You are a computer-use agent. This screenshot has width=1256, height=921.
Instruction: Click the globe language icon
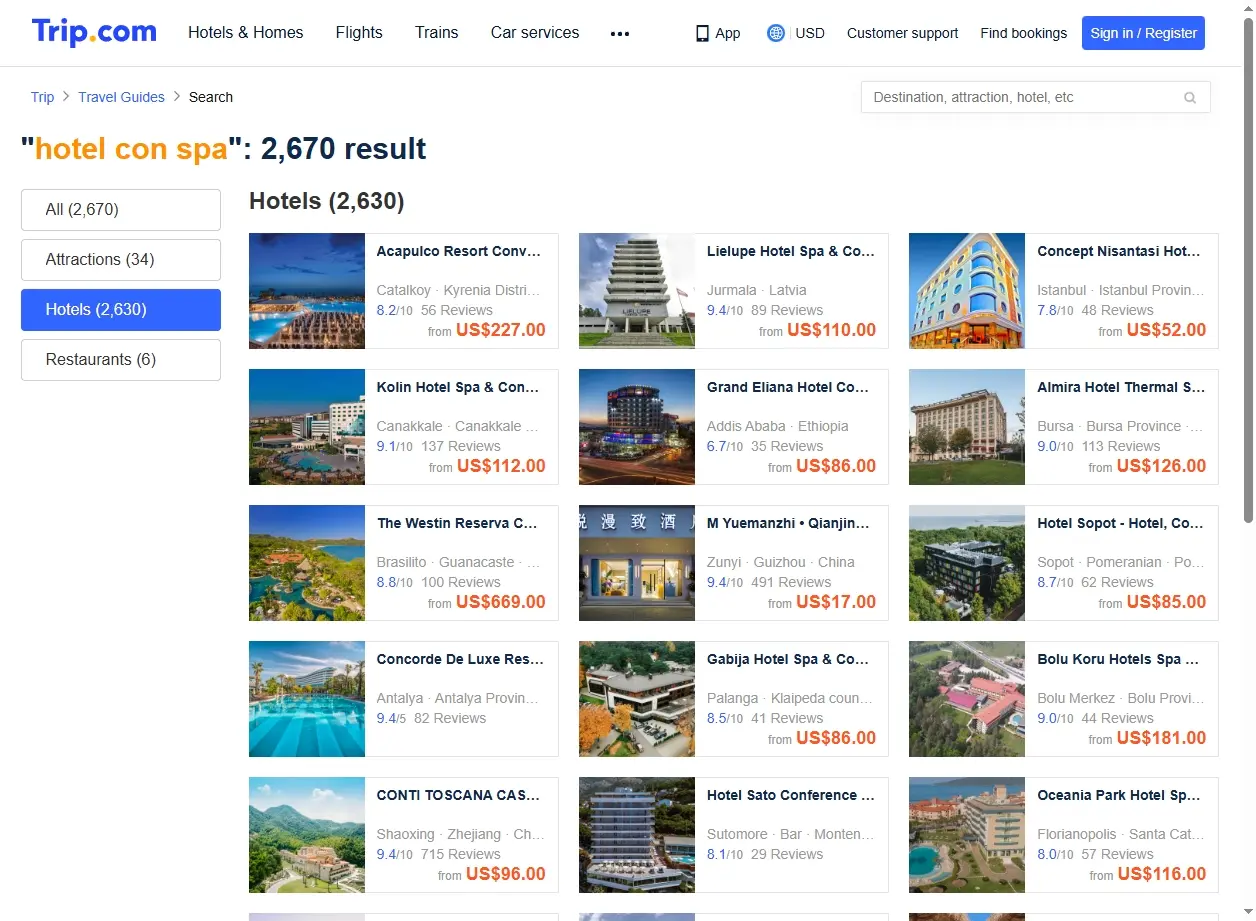pos(775,33)
